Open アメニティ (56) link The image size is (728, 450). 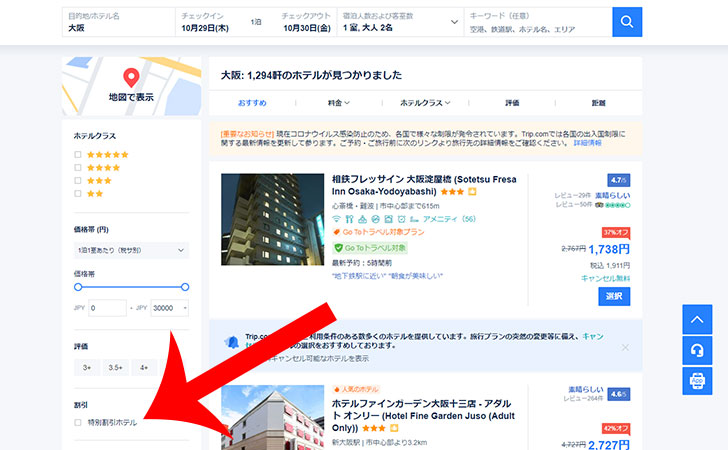click(449, 219)
